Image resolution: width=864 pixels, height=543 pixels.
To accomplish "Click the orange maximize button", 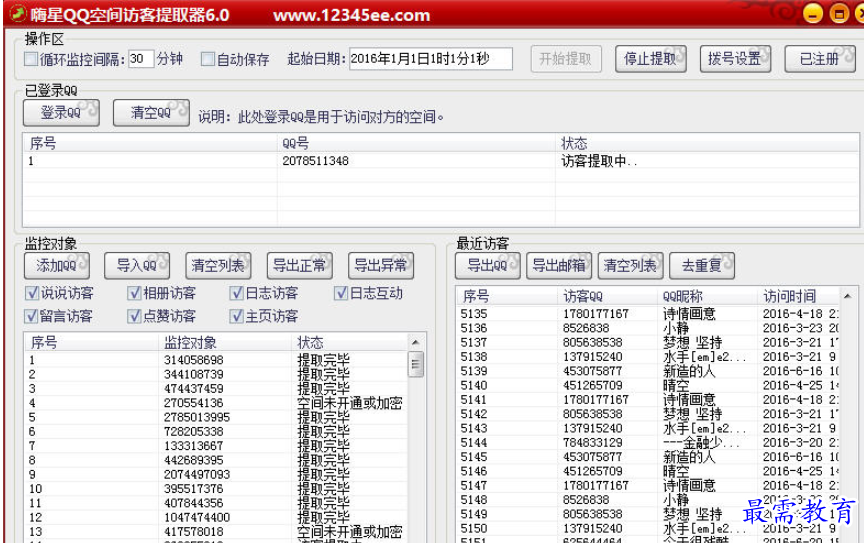I will tap(839, 13).
